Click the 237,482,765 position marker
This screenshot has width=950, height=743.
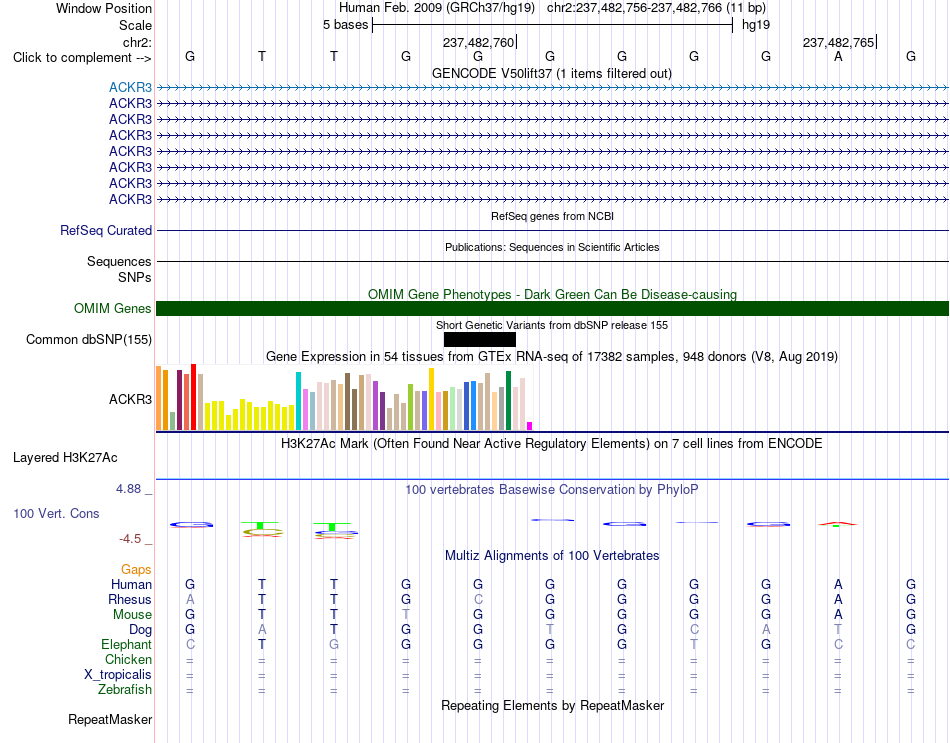pyautogui.click(x=839, y=42)
